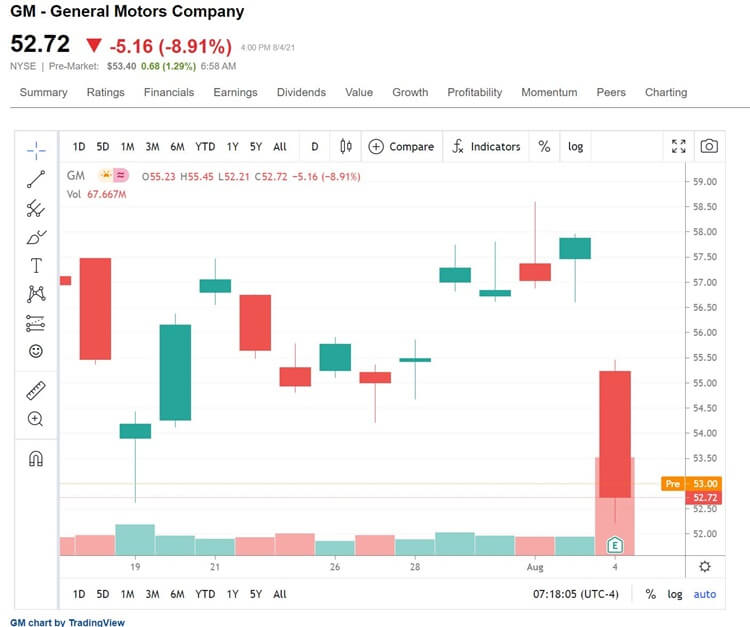Open the Indicators menu
Viewport: 750px width, 627px height.
tap(486, 146)
